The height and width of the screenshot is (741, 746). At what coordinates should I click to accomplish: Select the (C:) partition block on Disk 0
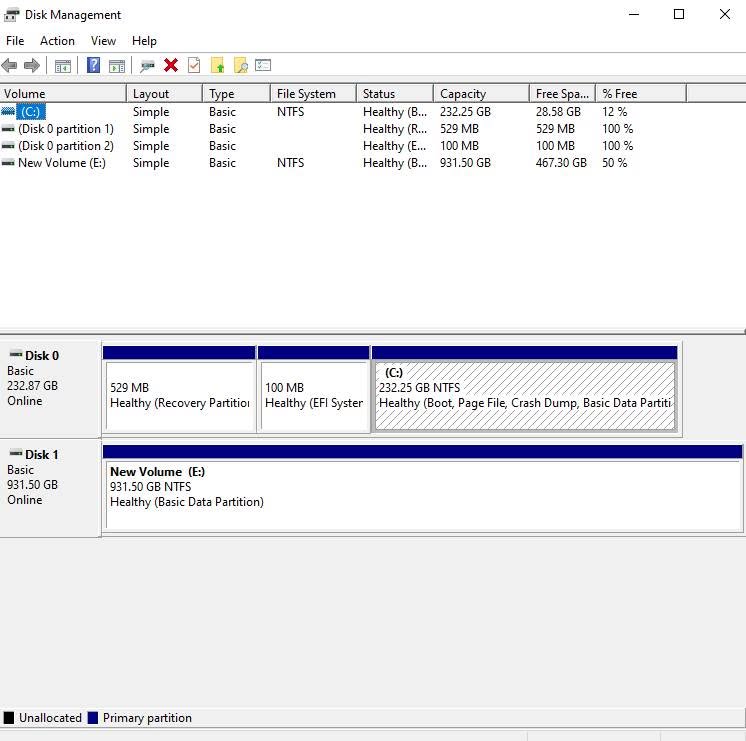pos(525,390)
